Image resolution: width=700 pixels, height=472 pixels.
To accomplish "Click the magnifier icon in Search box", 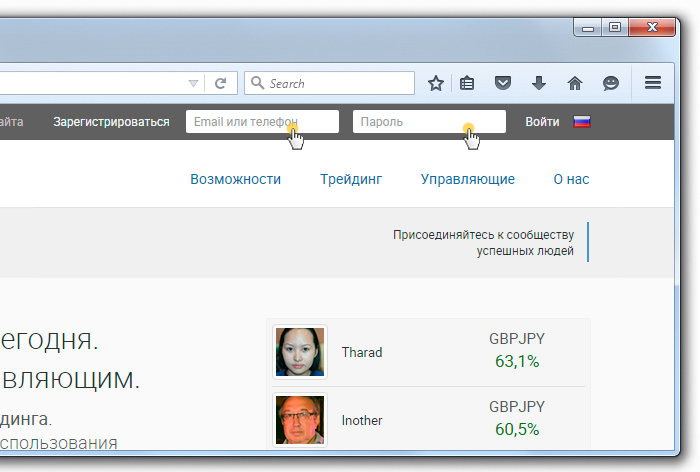I will [257, 83].
